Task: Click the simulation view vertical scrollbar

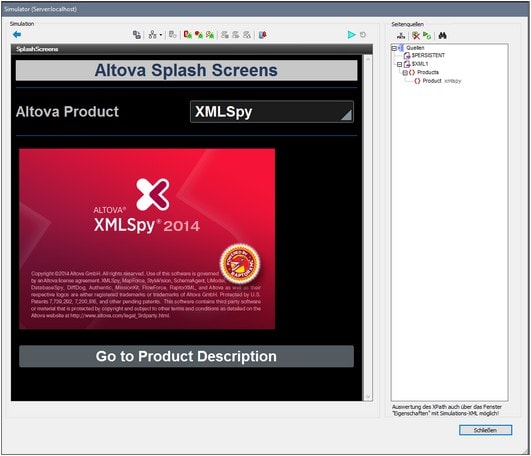Action: pos(368,227)
